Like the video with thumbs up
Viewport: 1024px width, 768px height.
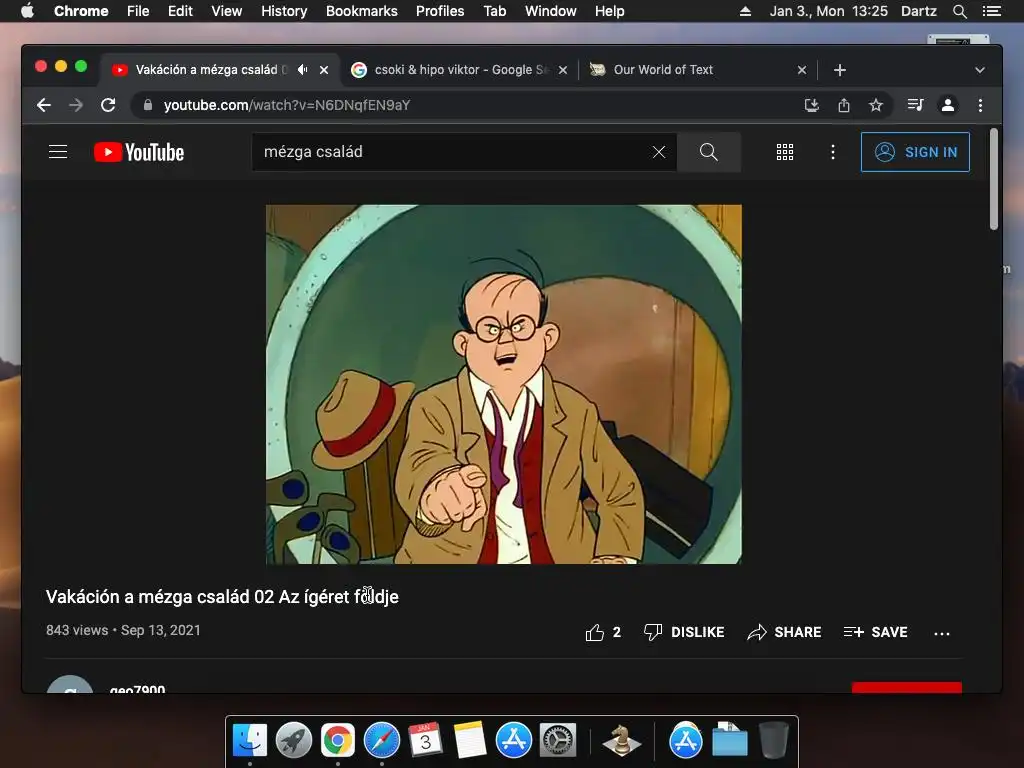pyautogui.click(x=603, y=632)
